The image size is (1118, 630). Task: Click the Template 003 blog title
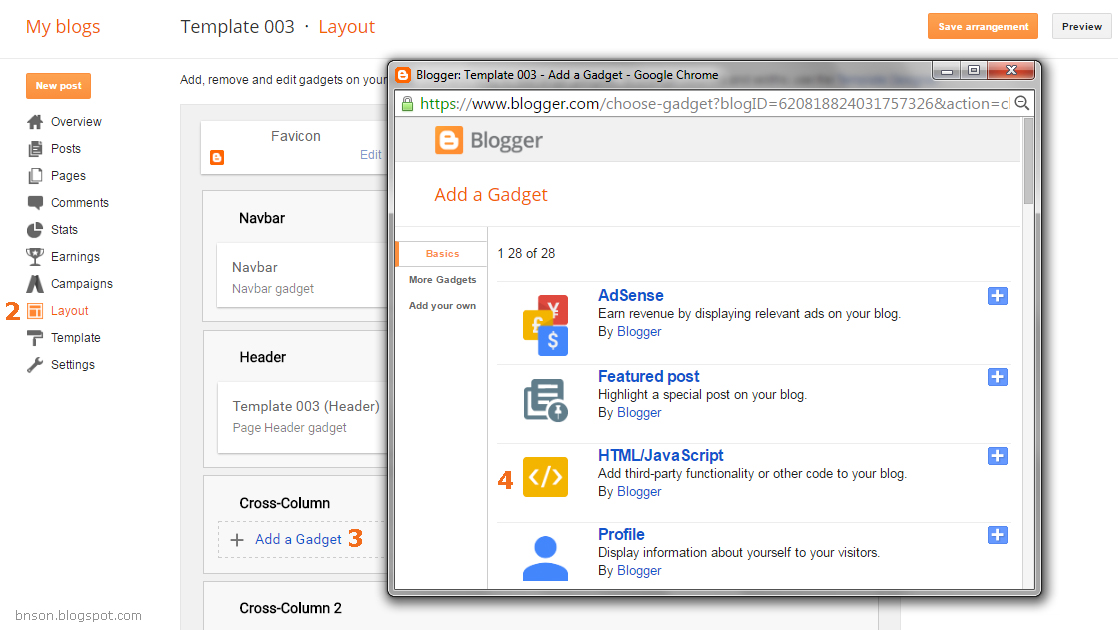[x=237, y=27]
